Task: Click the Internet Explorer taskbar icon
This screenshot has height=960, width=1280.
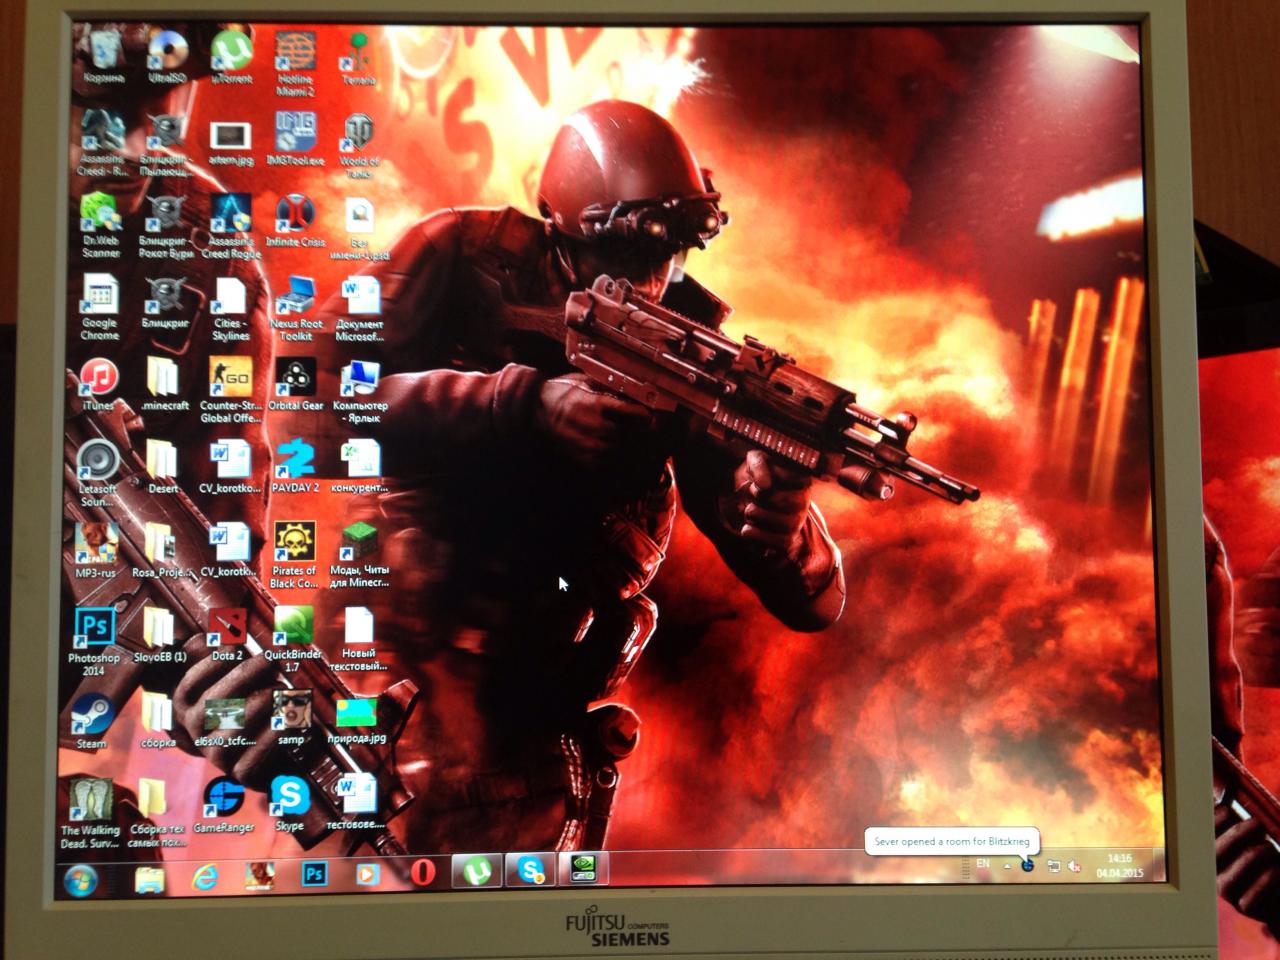Action: point(205,876)
